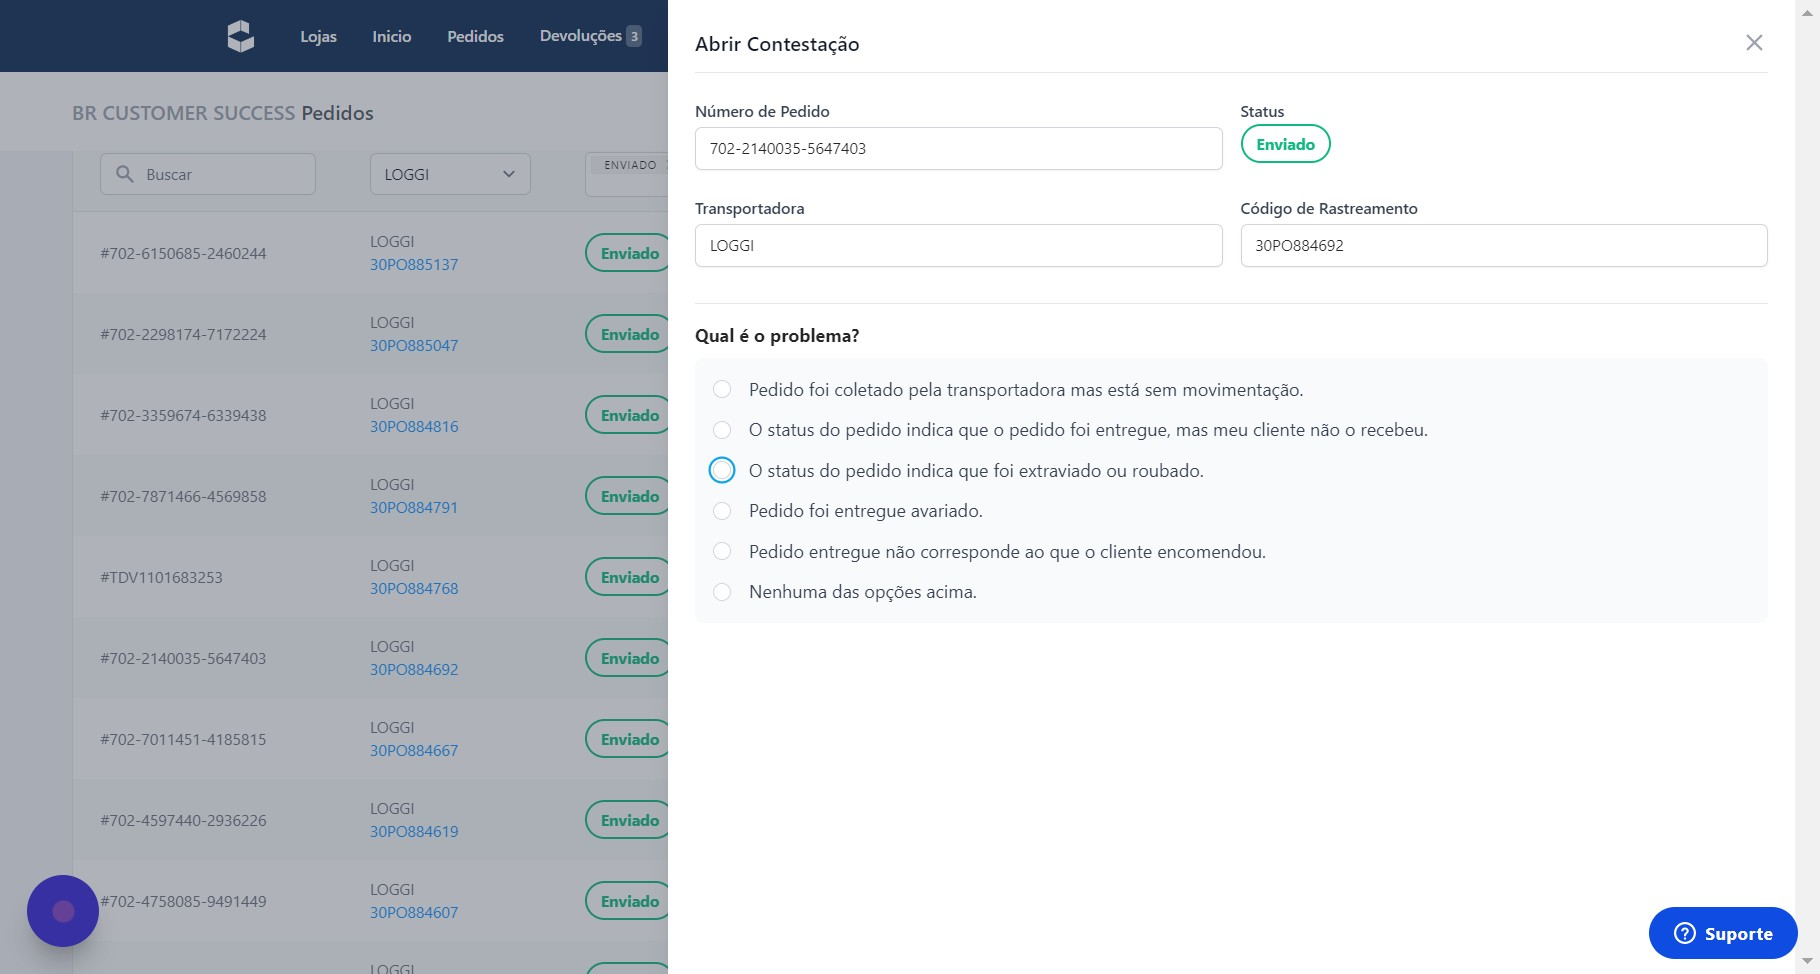
Task: Click the Suporte help button
Action: coord(1722,933)
